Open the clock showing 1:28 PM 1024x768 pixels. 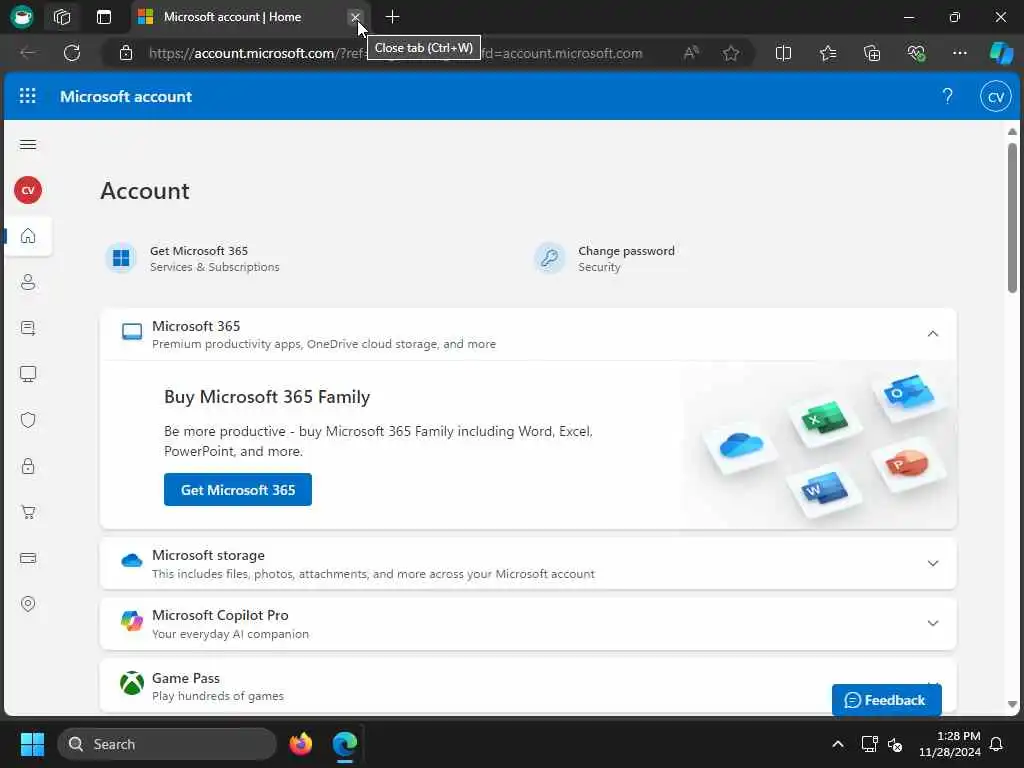point(949,744)
